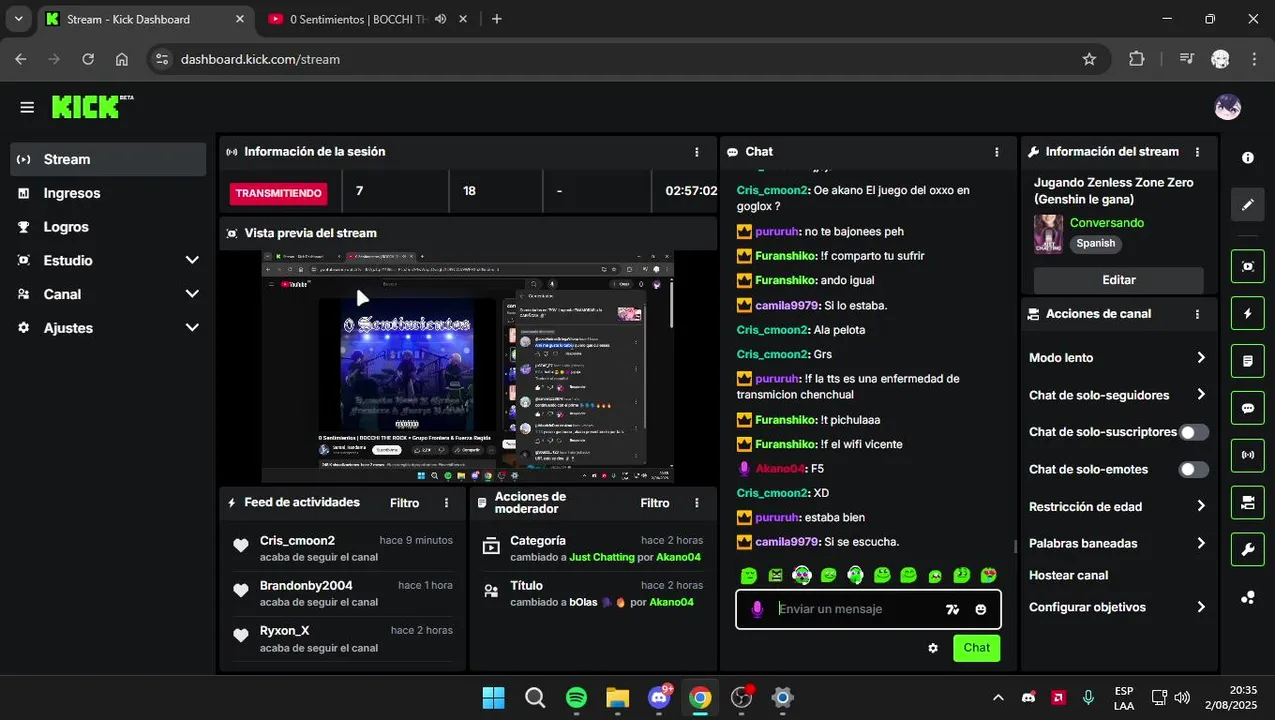This screenshot has height=720, width=1275.
Task: Toggle the wrench stream info icon in right sidebar
Action: click(1248, 549)
